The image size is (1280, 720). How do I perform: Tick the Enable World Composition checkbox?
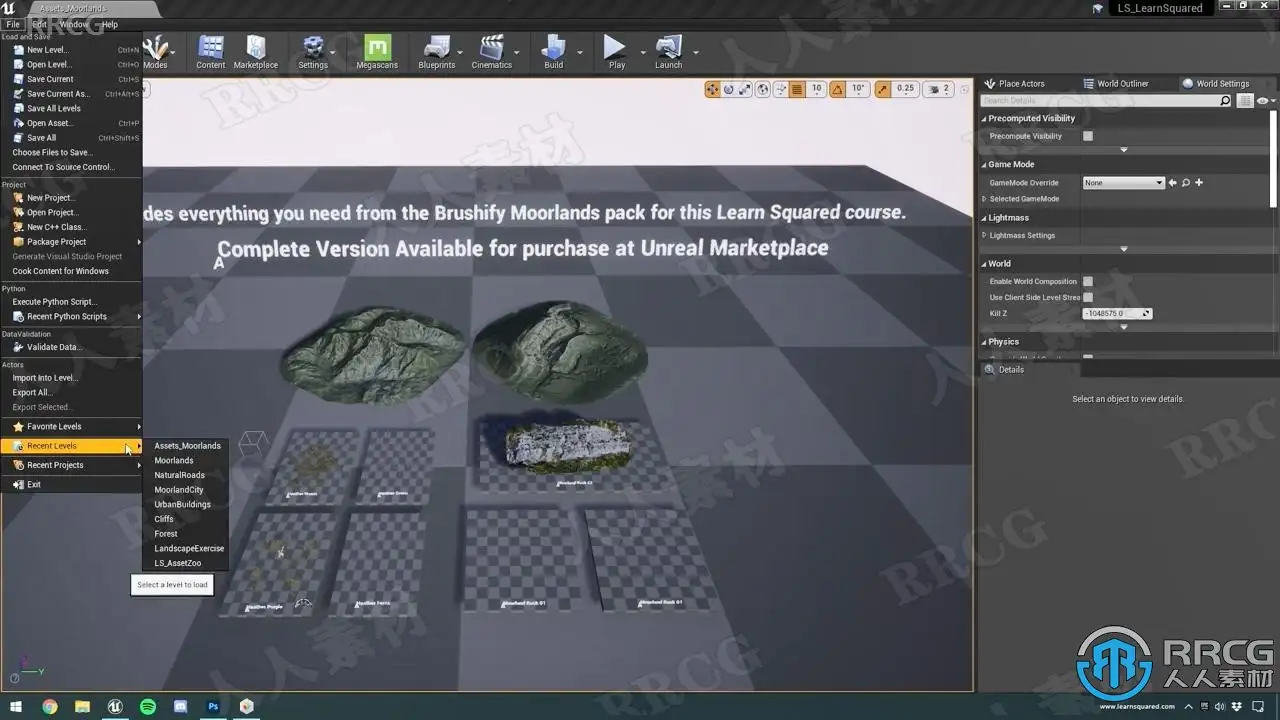1088,282
